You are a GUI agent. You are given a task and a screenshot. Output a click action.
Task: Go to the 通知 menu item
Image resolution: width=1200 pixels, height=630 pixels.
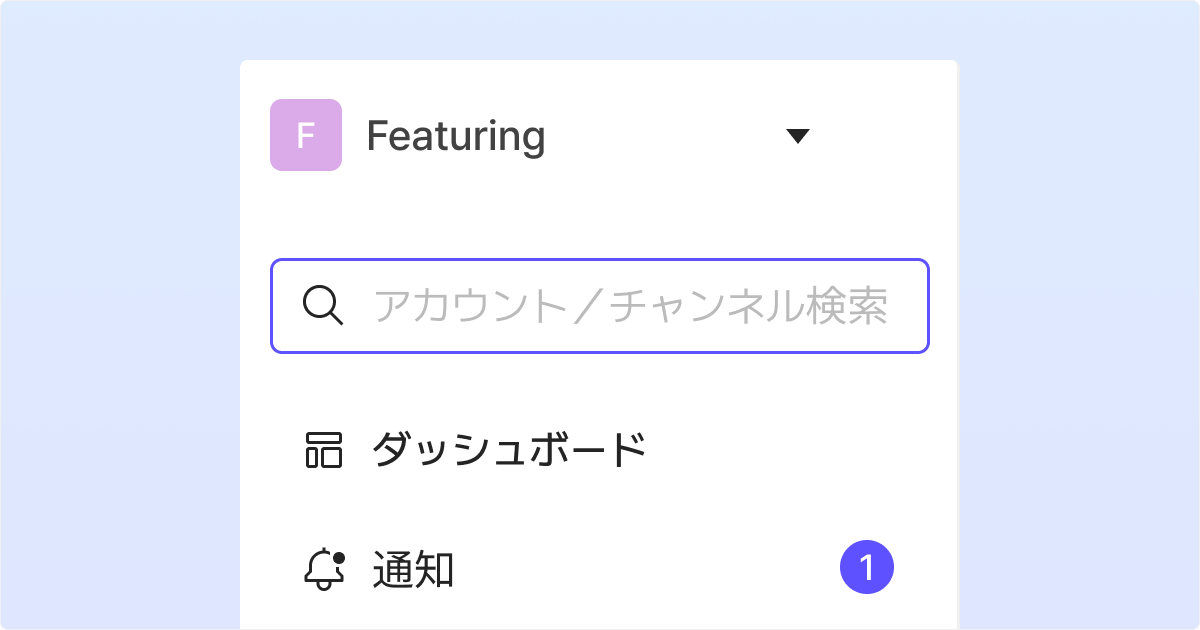414,570
